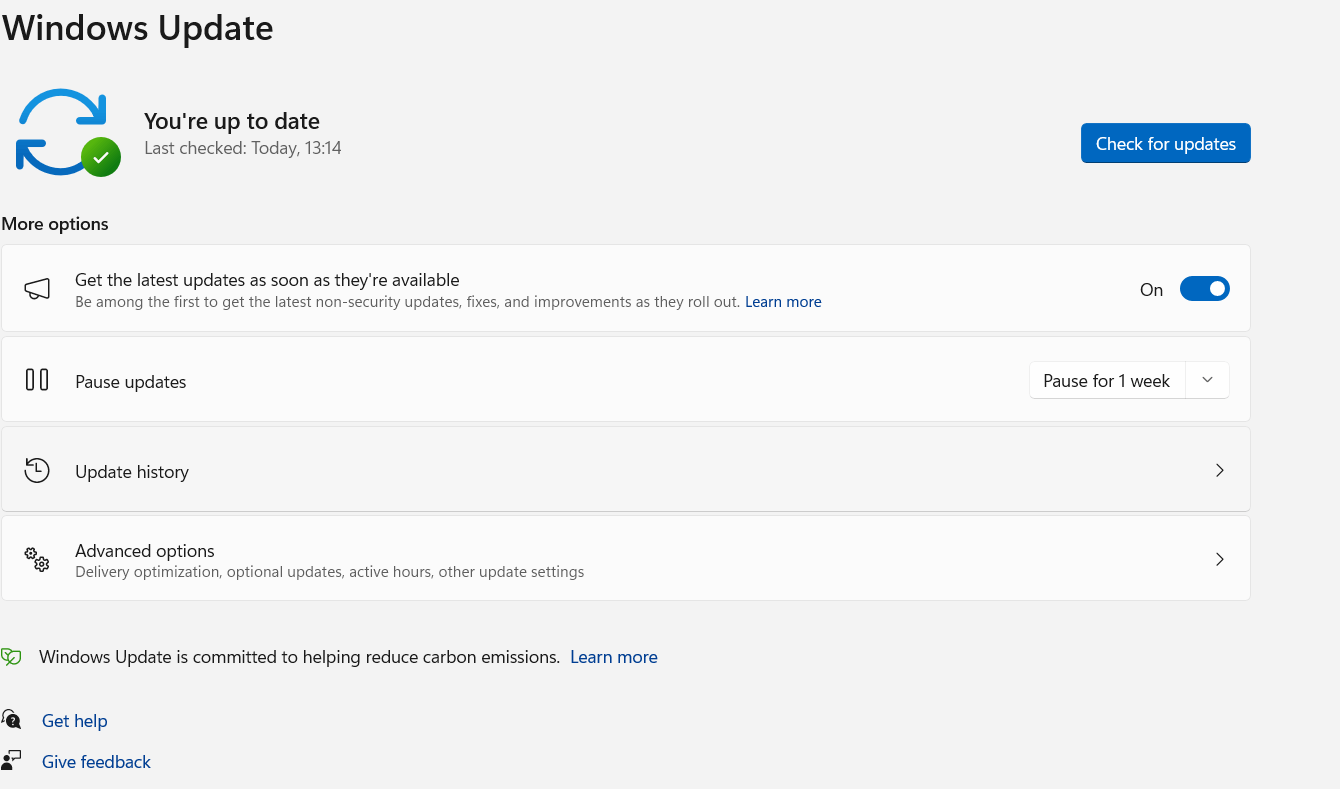Click the "Get the latest updates" title text
The height and width of the screenshot is (789, 1340).
click(267, 280)
